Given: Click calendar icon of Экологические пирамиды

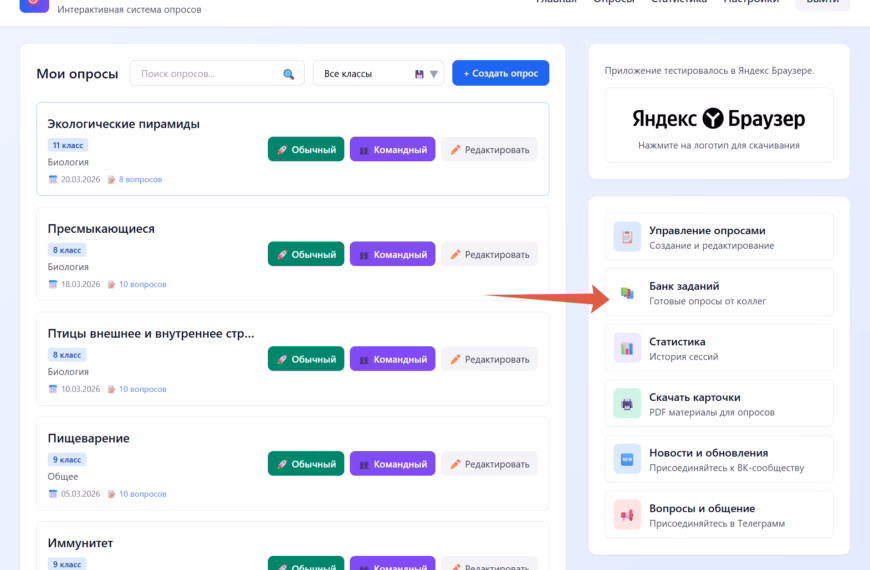Looking at the screenshot, I should pyautogui.click(x=53, y=179).
